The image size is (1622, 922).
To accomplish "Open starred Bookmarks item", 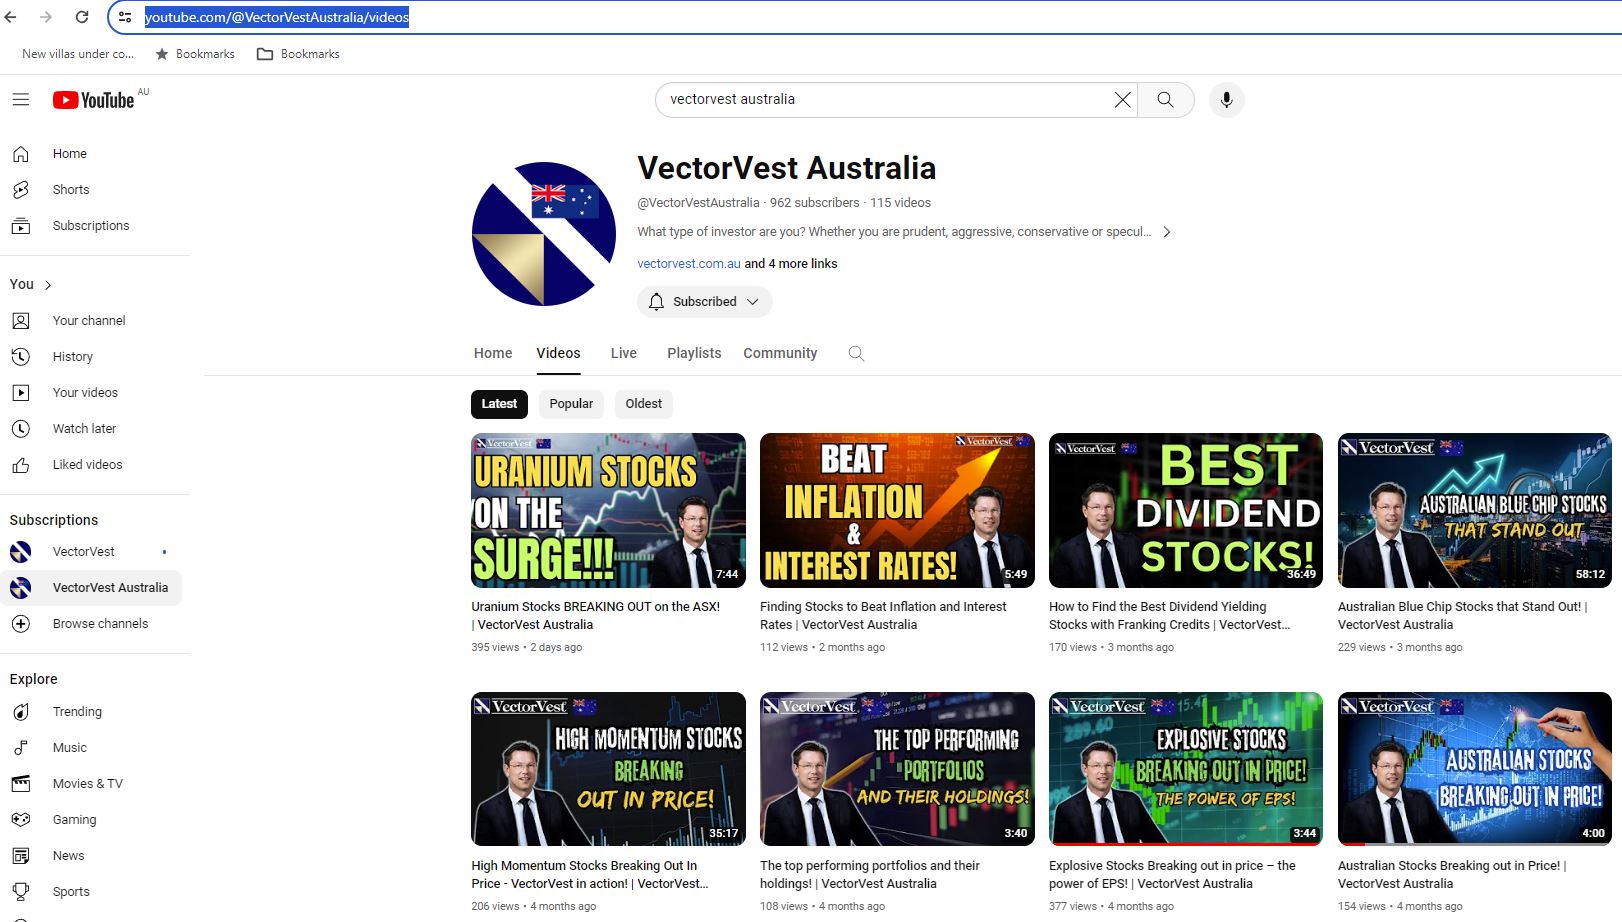I will [195, 54].
